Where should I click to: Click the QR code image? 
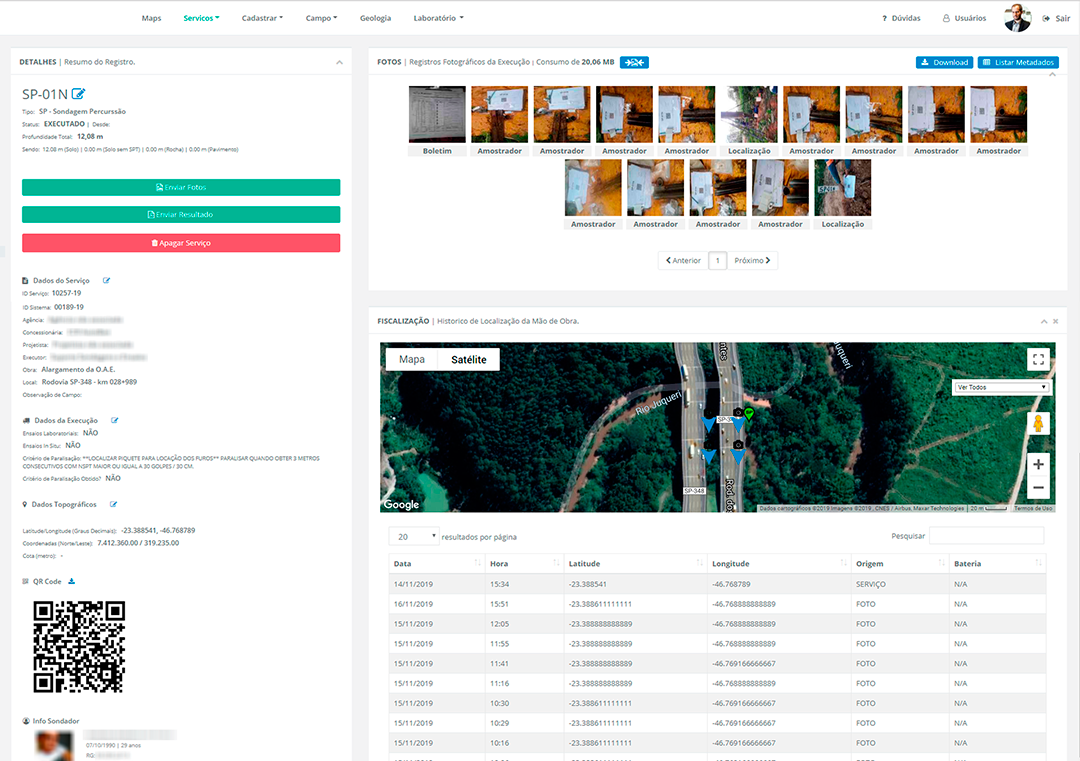tap(79, 647)
